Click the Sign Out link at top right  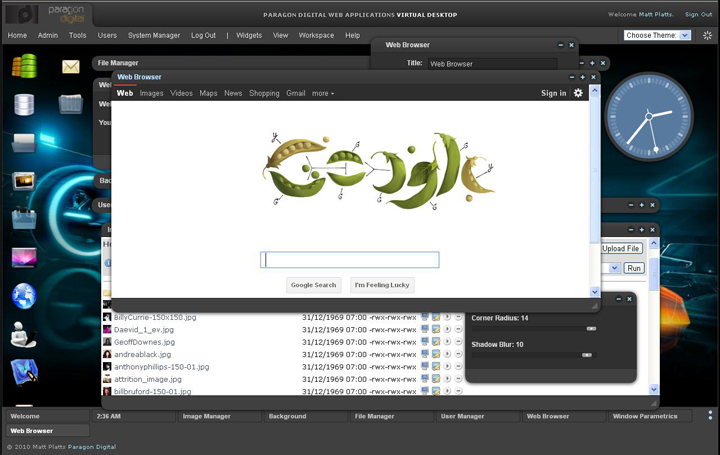coord(699,14)
